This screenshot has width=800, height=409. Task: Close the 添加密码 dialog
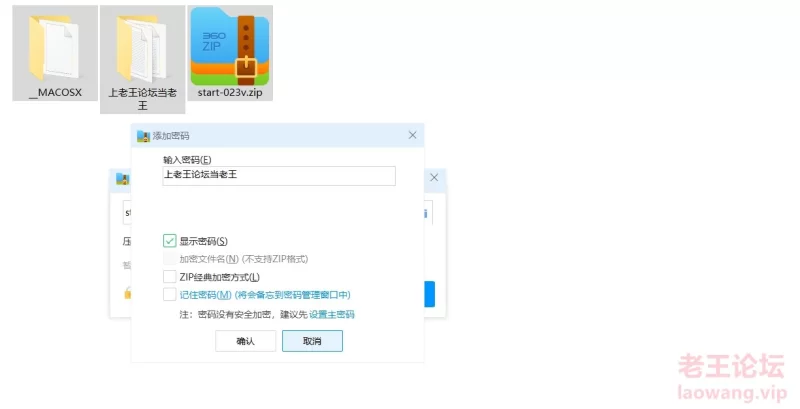pos(412,135)
